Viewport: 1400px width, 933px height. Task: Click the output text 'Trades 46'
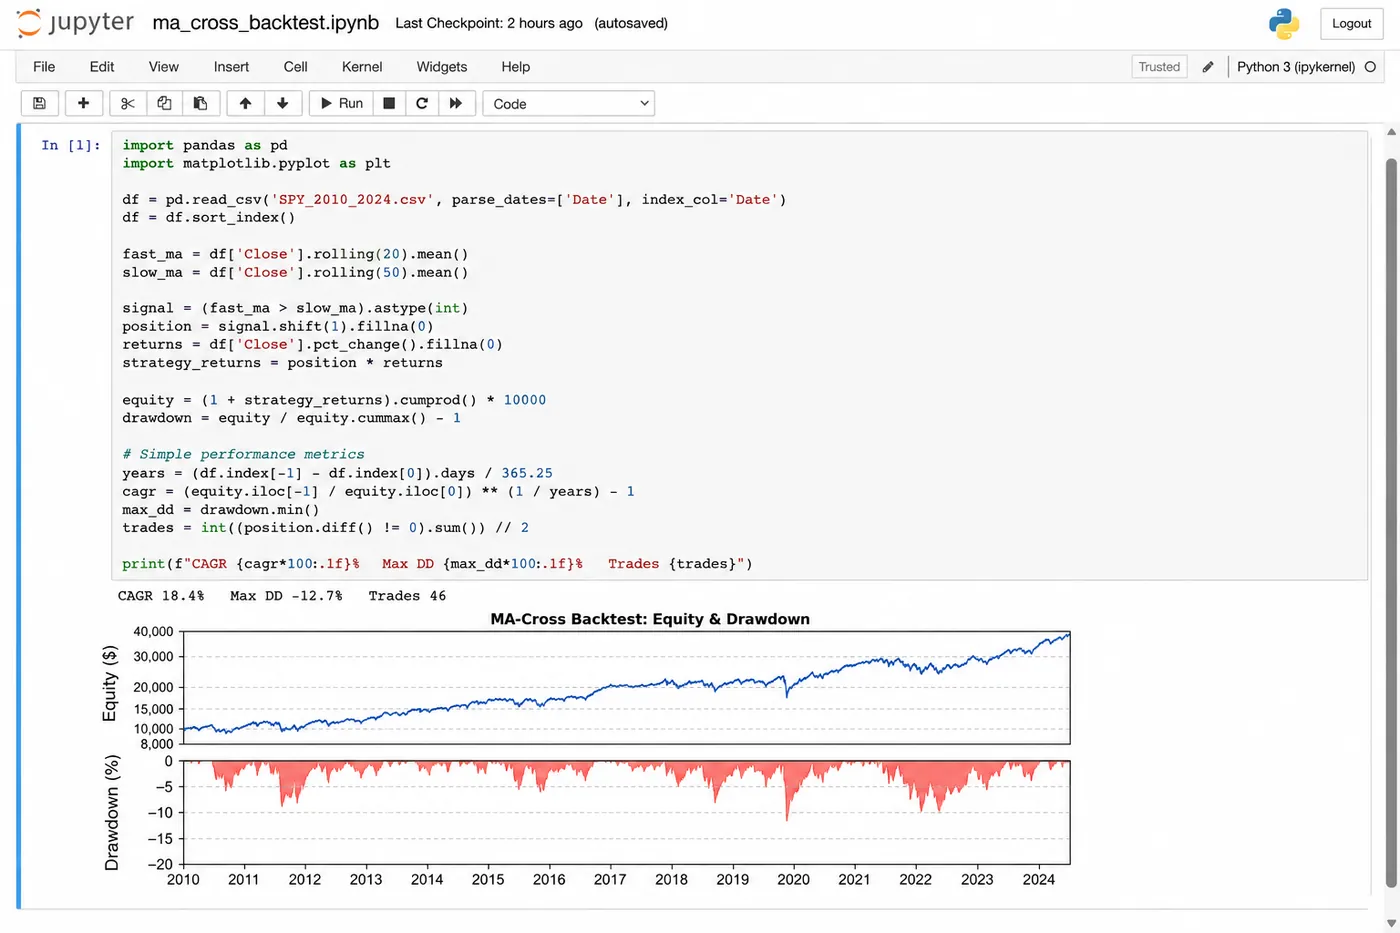pyautogui.click(x=407, y=596)
